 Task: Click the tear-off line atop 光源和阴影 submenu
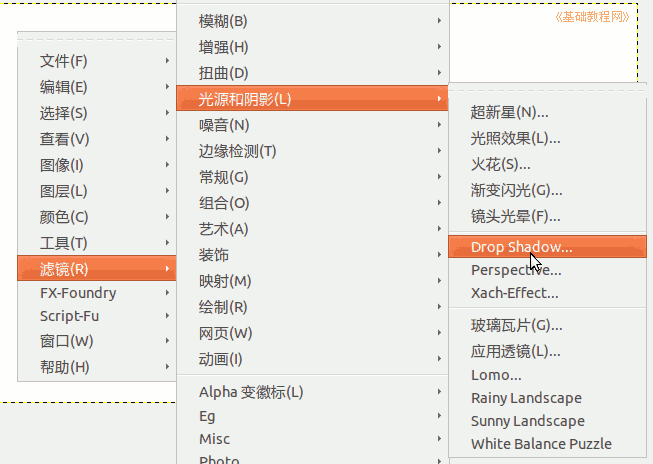(x=547, y=91)
